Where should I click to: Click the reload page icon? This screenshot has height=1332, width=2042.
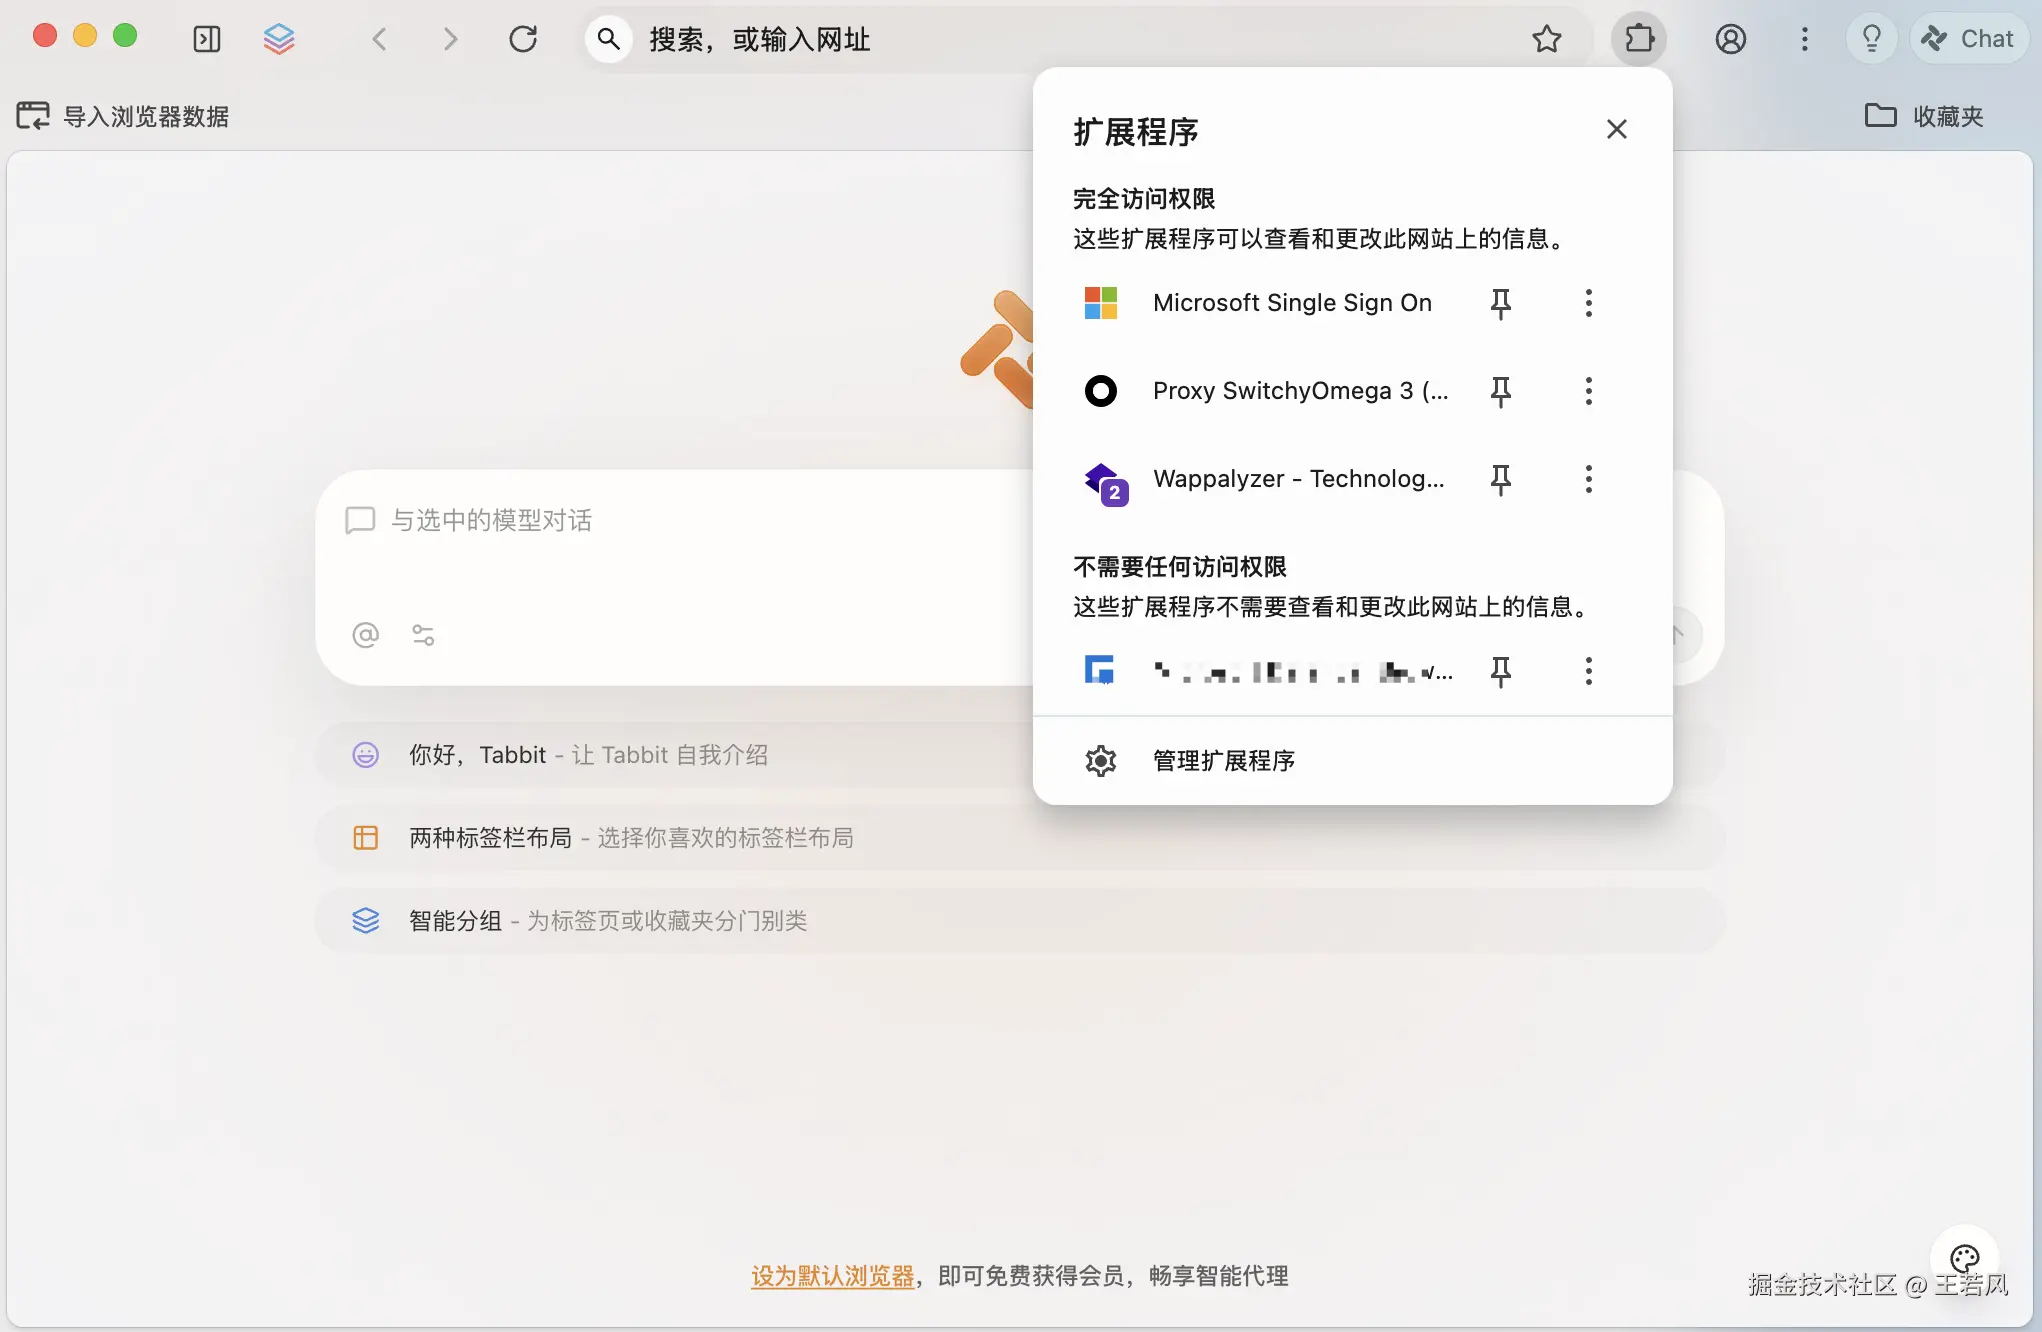pyautogui.click(x=523, y=39)
